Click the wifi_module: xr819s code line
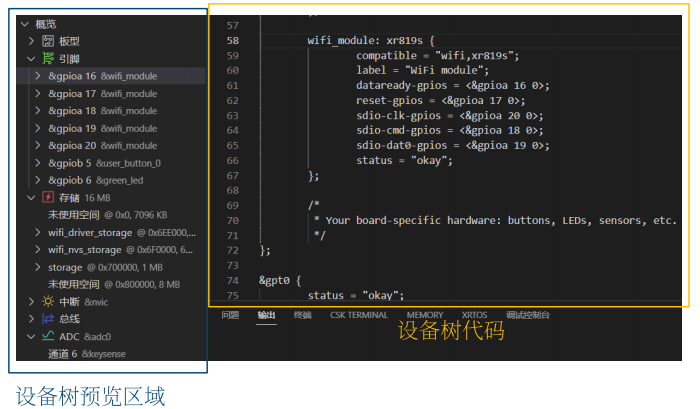The width and height of the screenshot is (700, 409). pyautogui.click(x=371, y=41)
